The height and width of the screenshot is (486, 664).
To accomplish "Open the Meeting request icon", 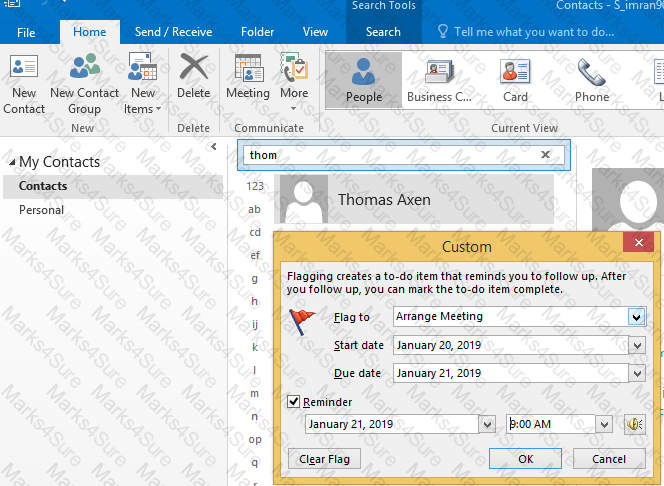I will [248, 68].
